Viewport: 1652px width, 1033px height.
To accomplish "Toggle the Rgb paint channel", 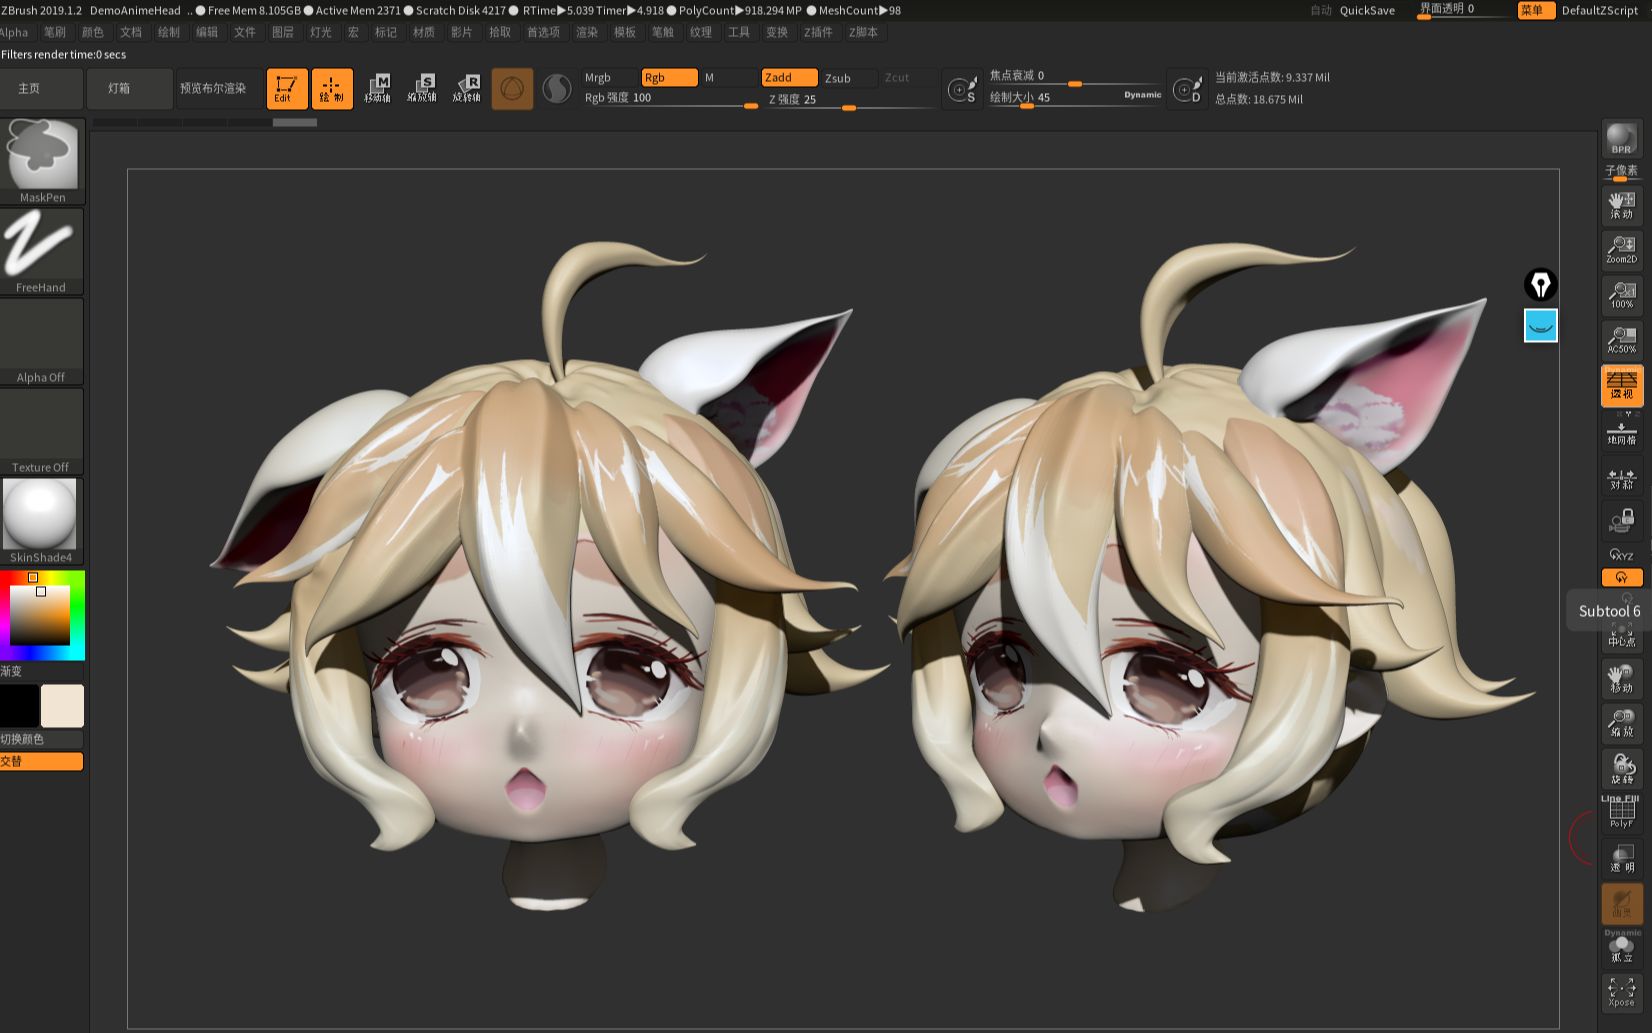I will click(669, 77).
